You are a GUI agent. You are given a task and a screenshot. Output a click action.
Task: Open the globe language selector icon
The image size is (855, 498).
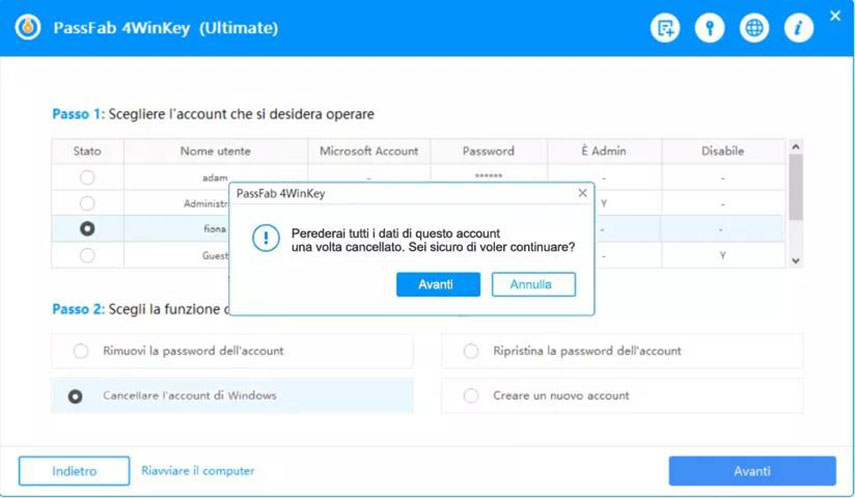tap(754, 28)
